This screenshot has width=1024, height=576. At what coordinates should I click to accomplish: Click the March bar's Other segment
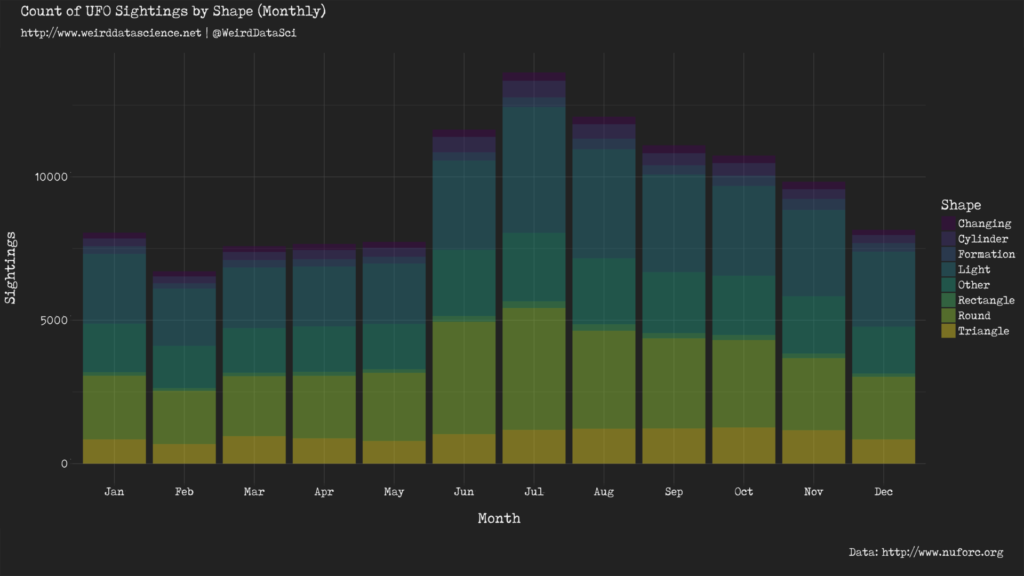point(254,351)
